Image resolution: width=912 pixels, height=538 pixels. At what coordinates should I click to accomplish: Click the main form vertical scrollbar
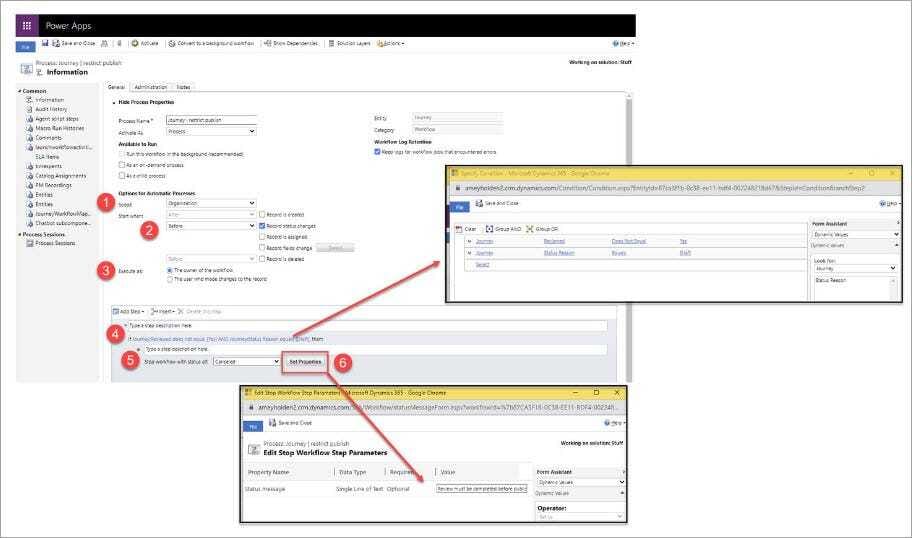point(628,233)
